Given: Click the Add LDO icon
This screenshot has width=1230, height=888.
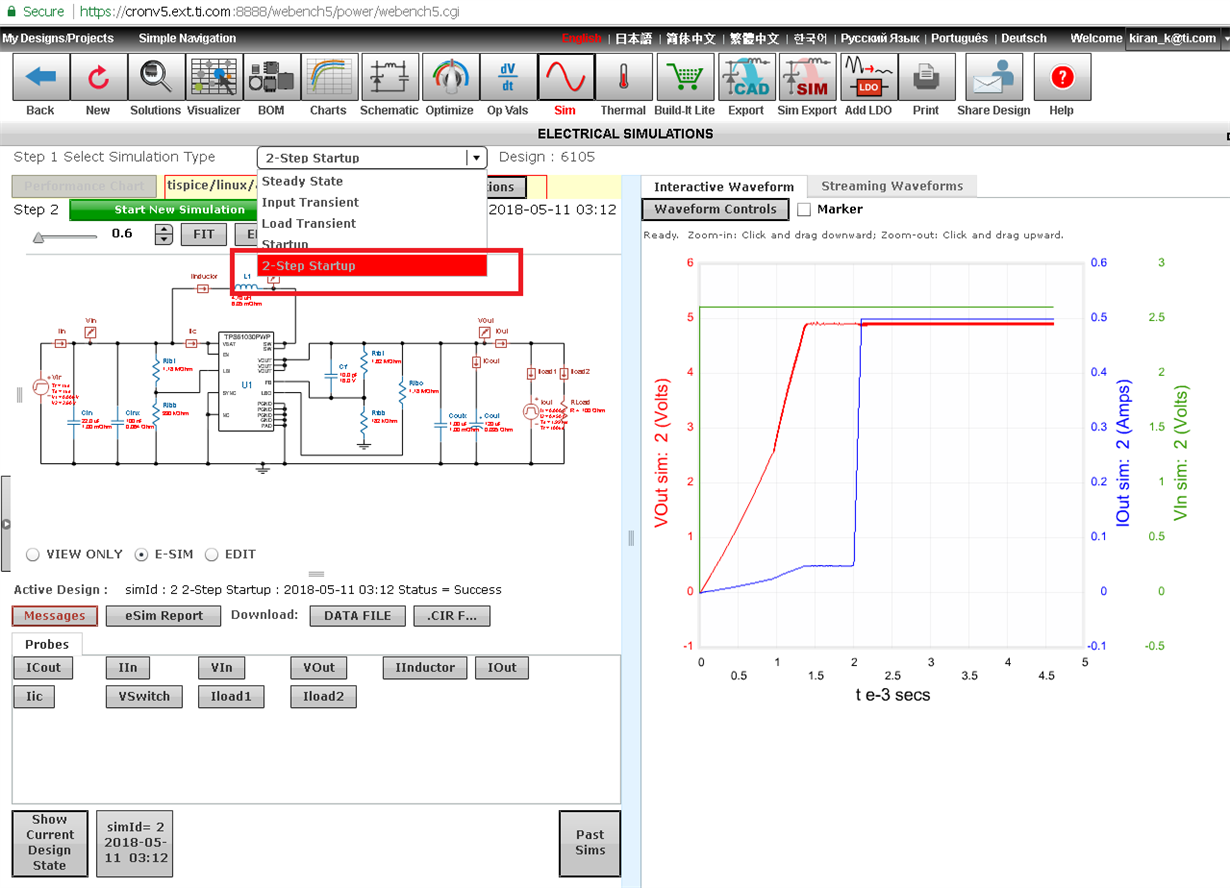Looking at the screenshot, I should pyautogui.click(x=868, y=78).
